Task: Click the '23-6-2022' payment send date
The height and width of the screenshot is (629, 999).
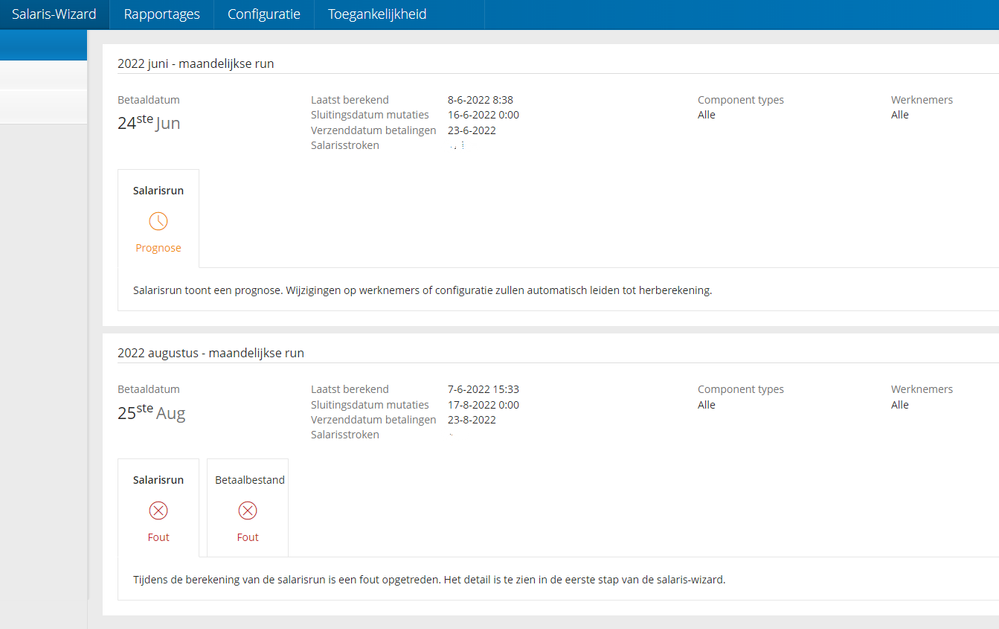Action: (471, 131)
